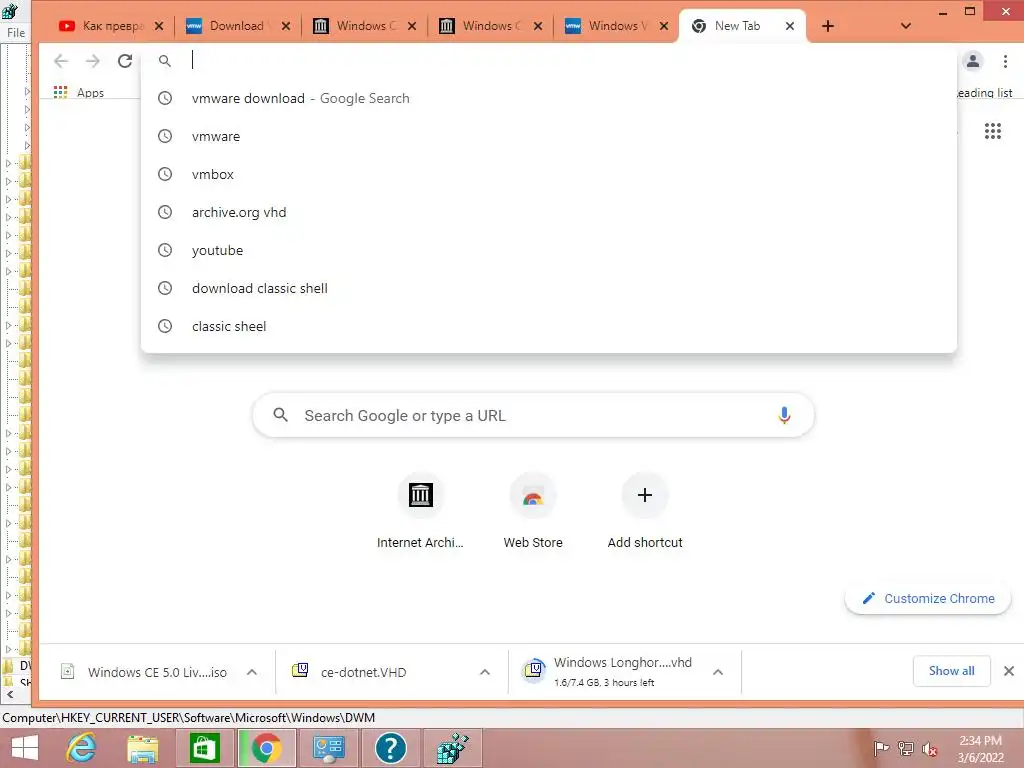Open the Windows CE 5.0 Liv...iso download
The height and width of the screenshot is (768, 1024).
coord(145,672)
